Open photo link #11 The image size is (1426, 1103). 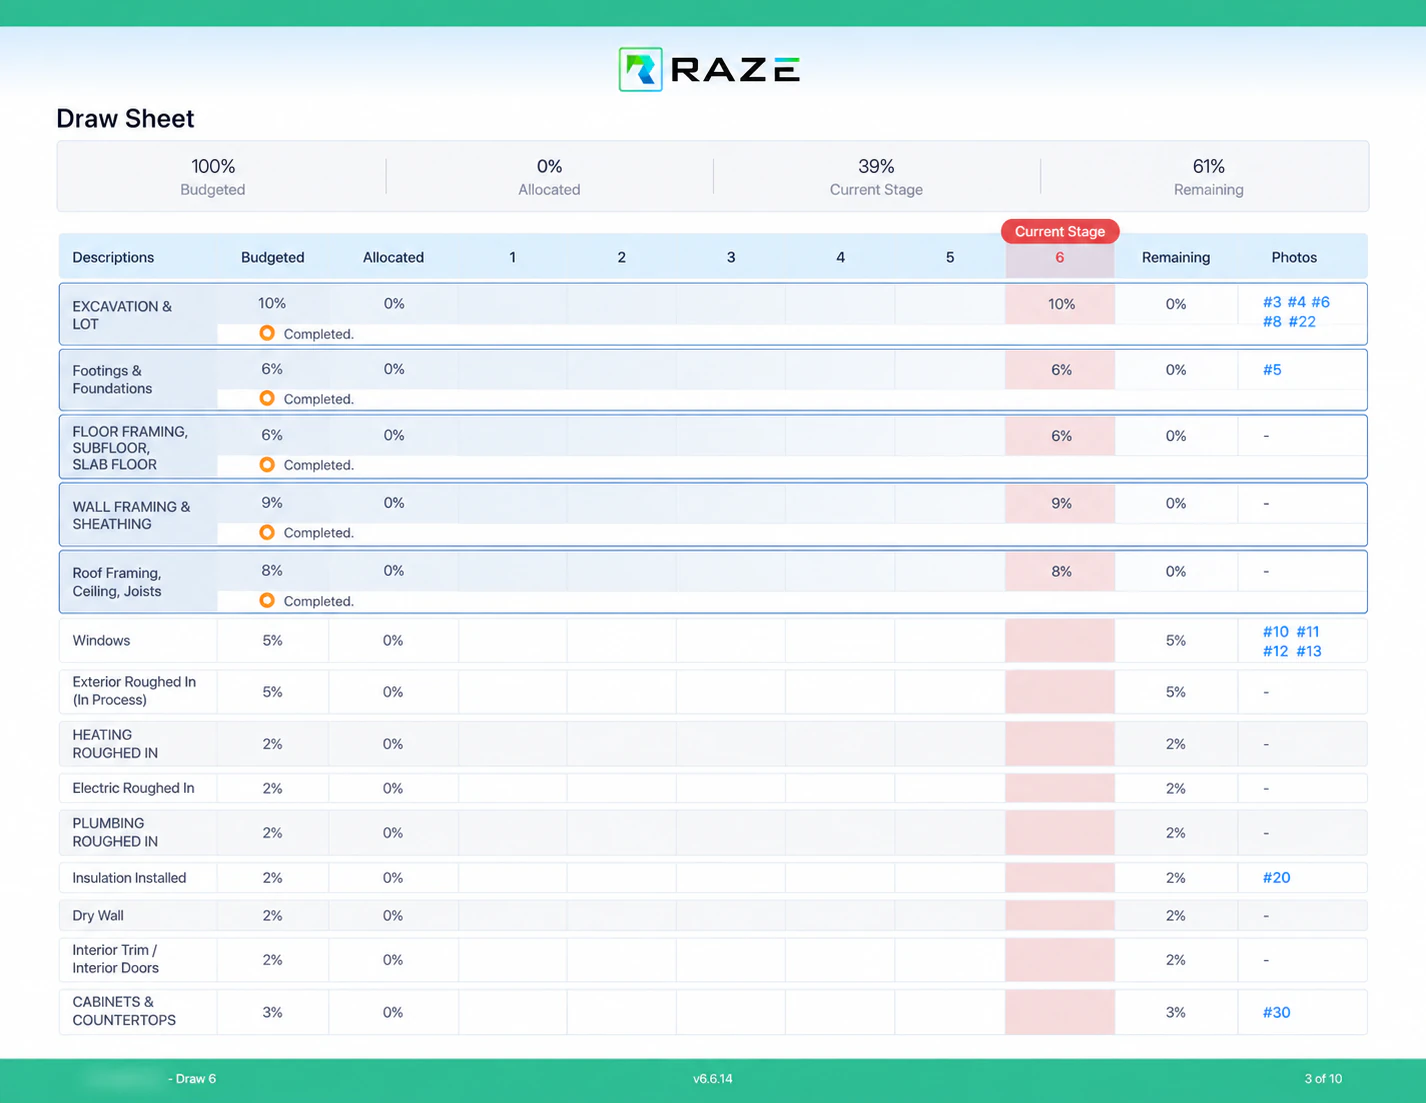coord(1308,632)
